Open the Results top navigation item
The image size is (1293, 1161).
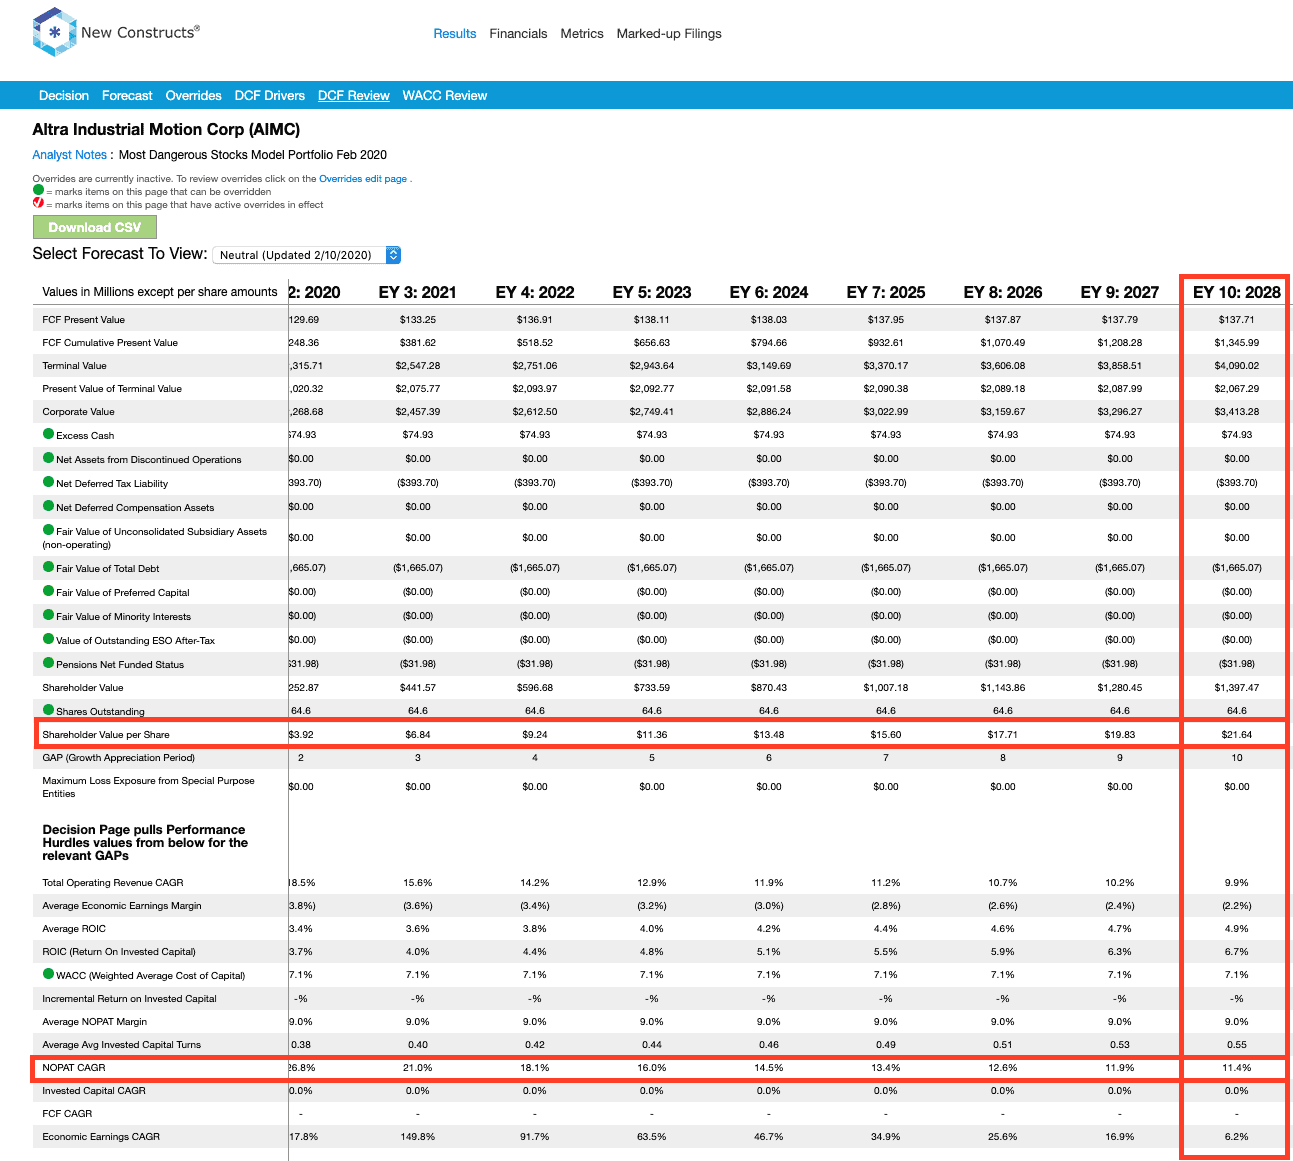(x=455, y=34)
